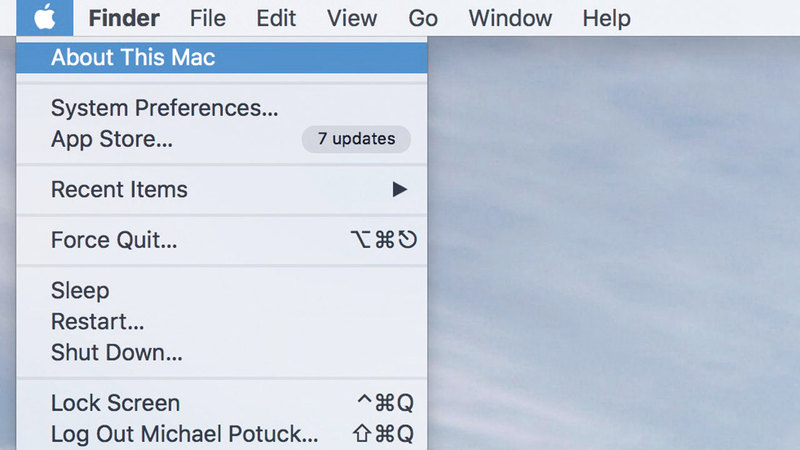The width and height of the screenshot is (800, 450).
Task: Open the File menu
Action: coord(207,18)
